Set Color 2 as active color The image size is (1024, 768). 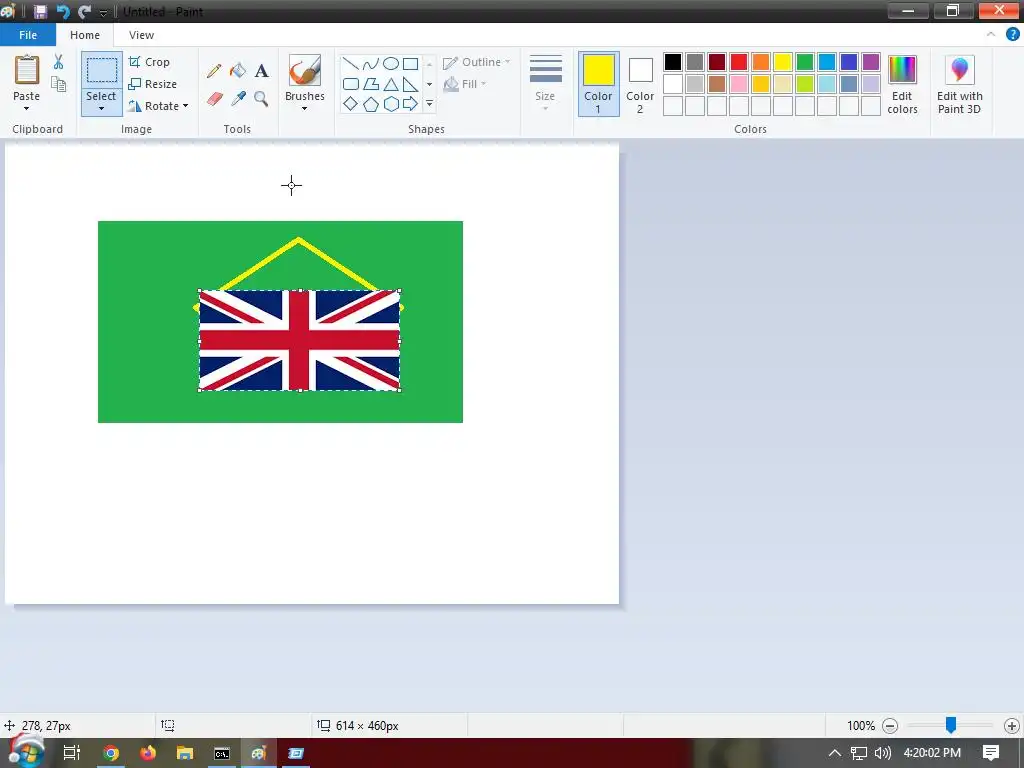pos(640,84)
